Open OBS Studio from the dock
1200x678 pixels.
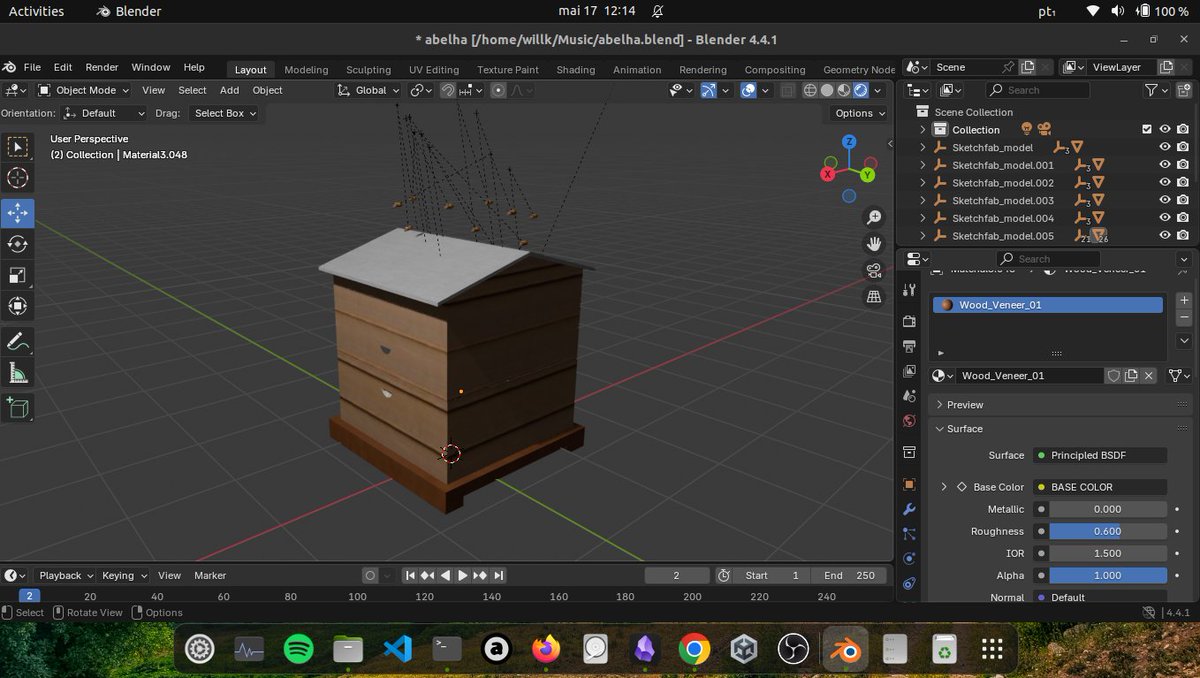[794, 650]
